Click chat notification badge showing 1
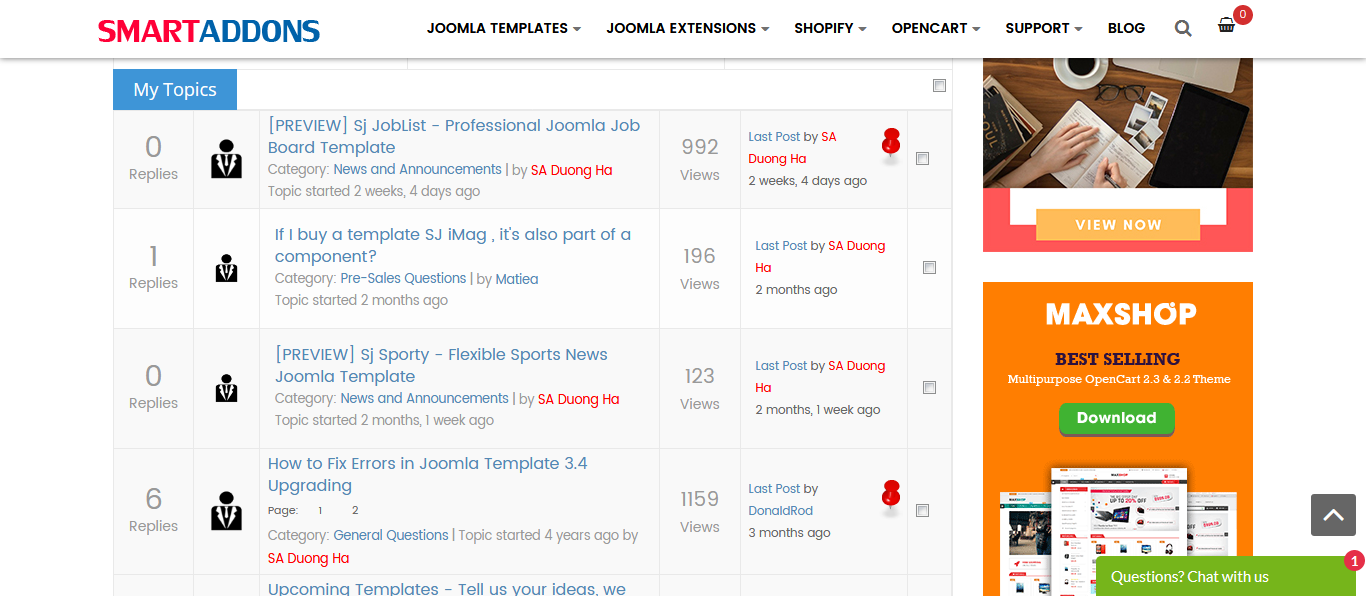Screen dimensions: 1366x596 (1354, 561)
